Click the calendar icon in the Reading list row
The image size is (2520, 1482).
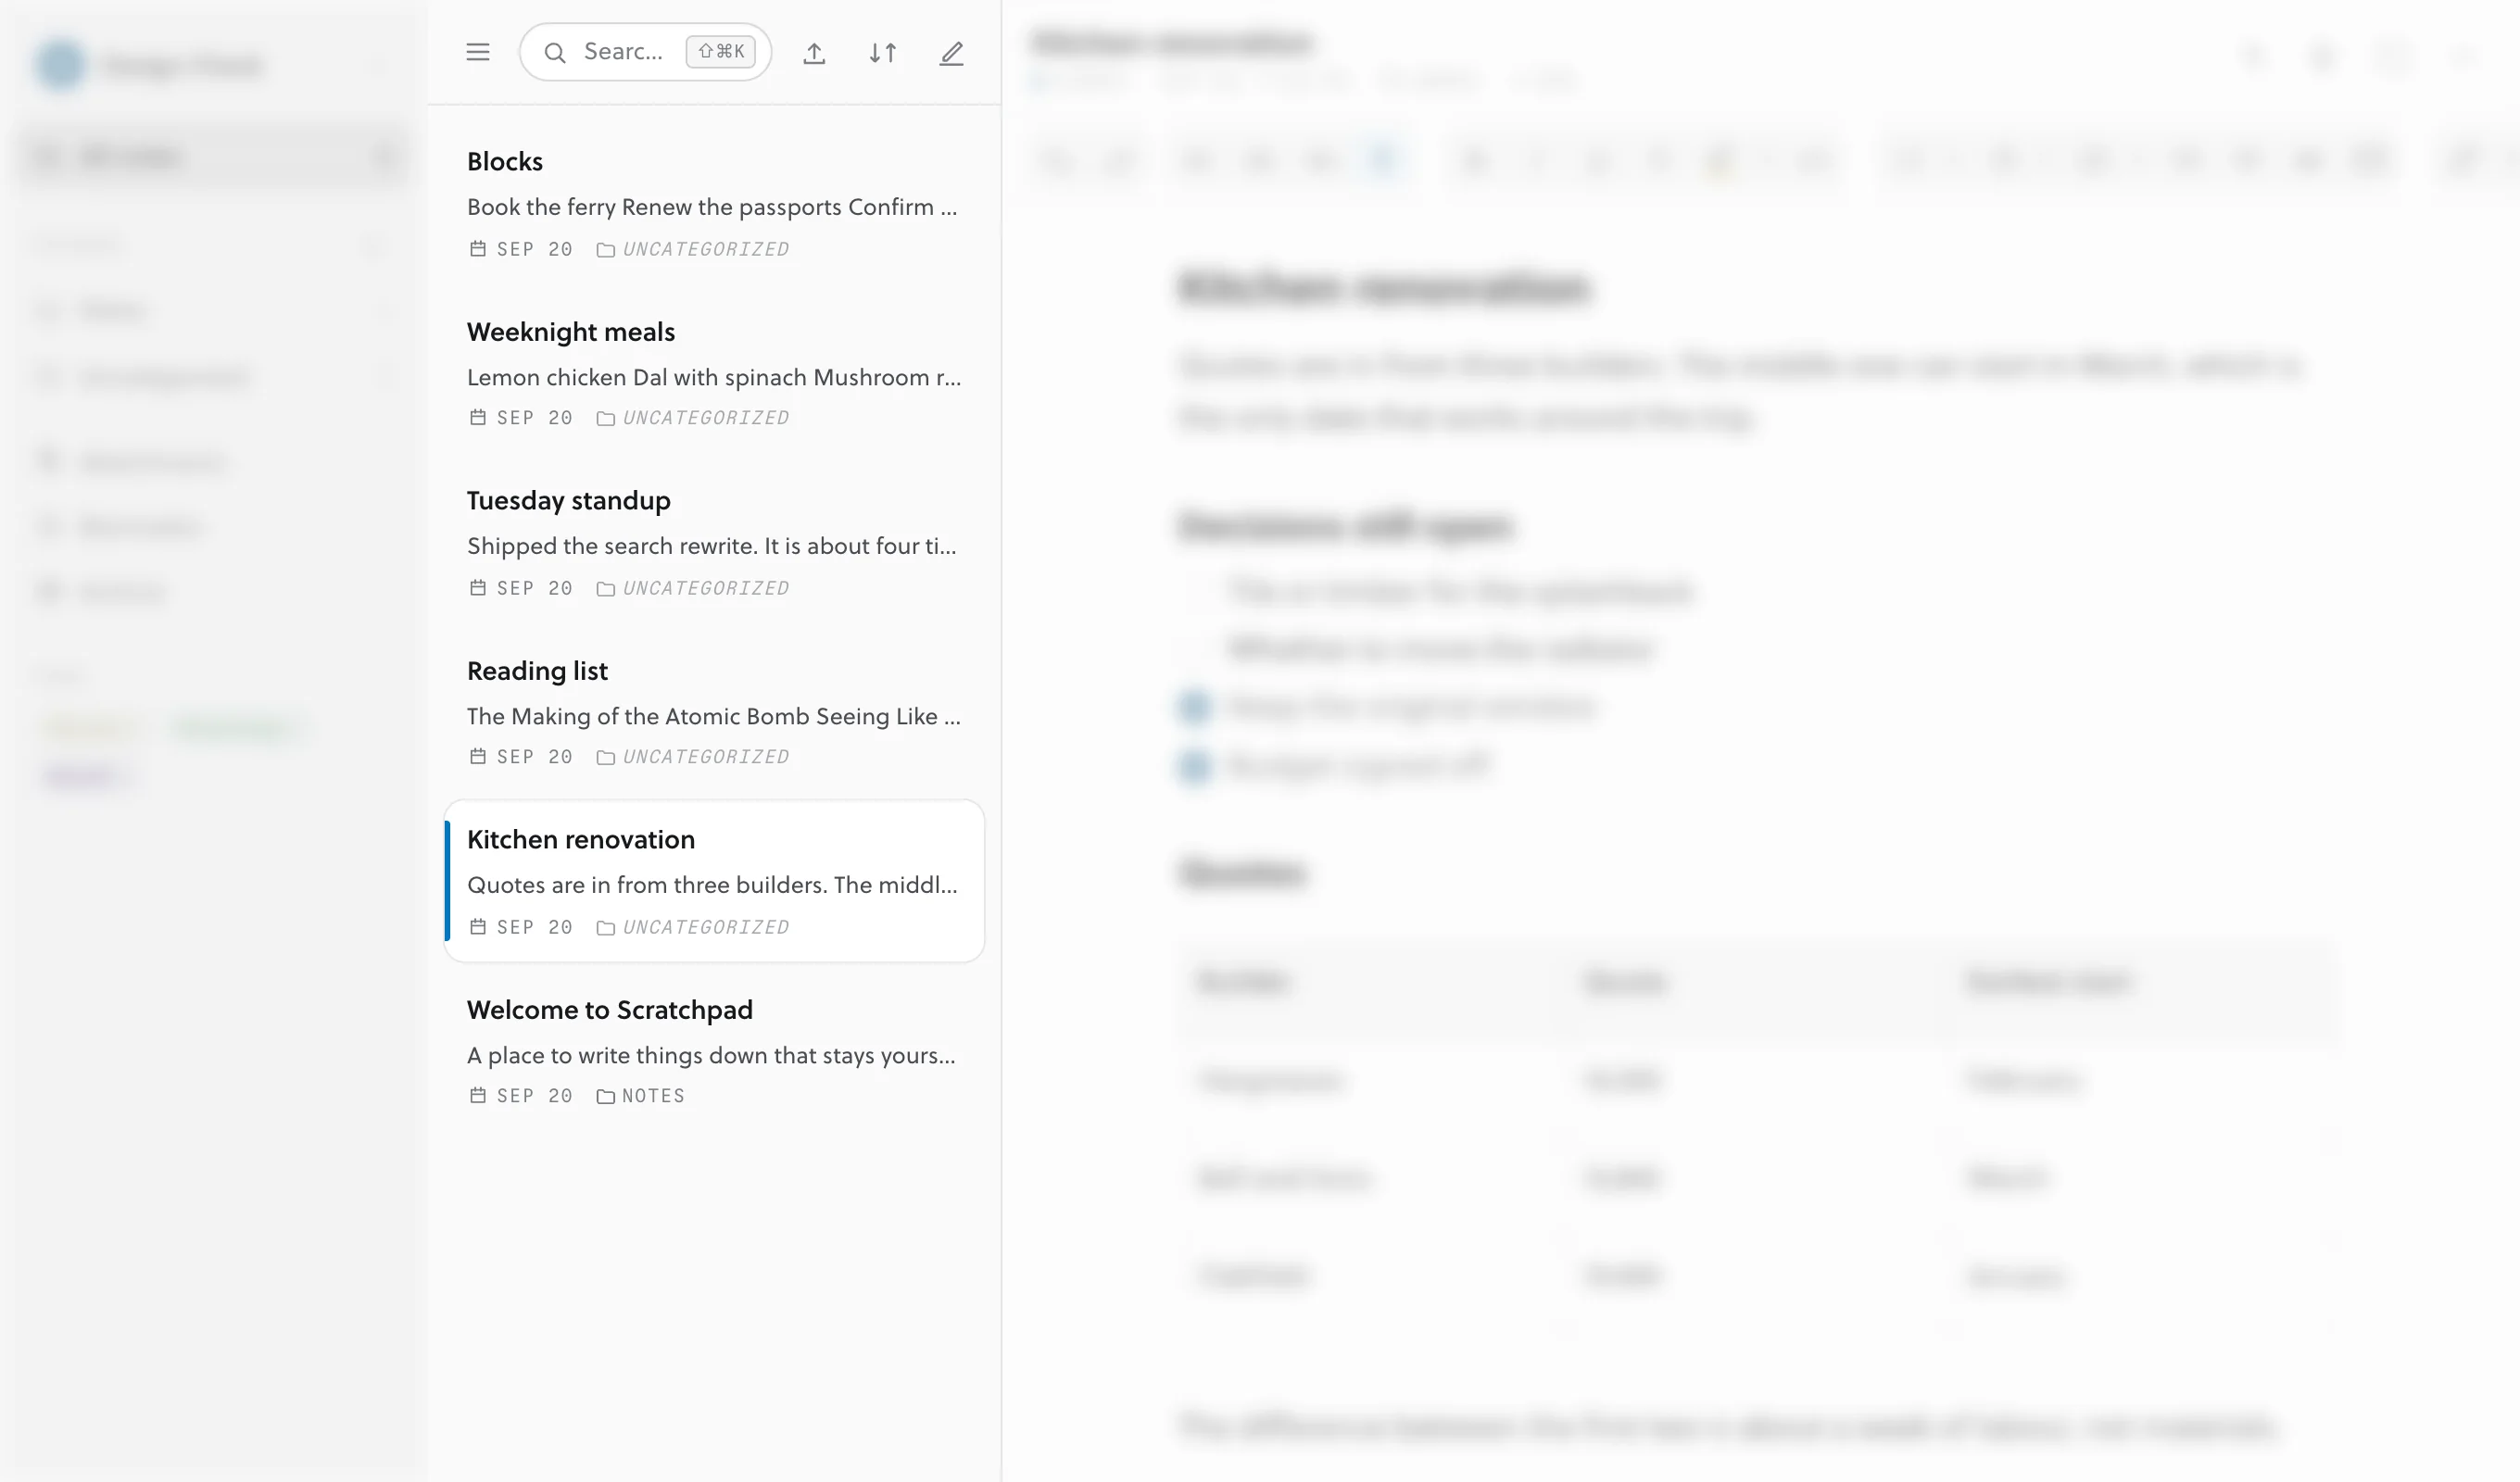coord(478,757)
